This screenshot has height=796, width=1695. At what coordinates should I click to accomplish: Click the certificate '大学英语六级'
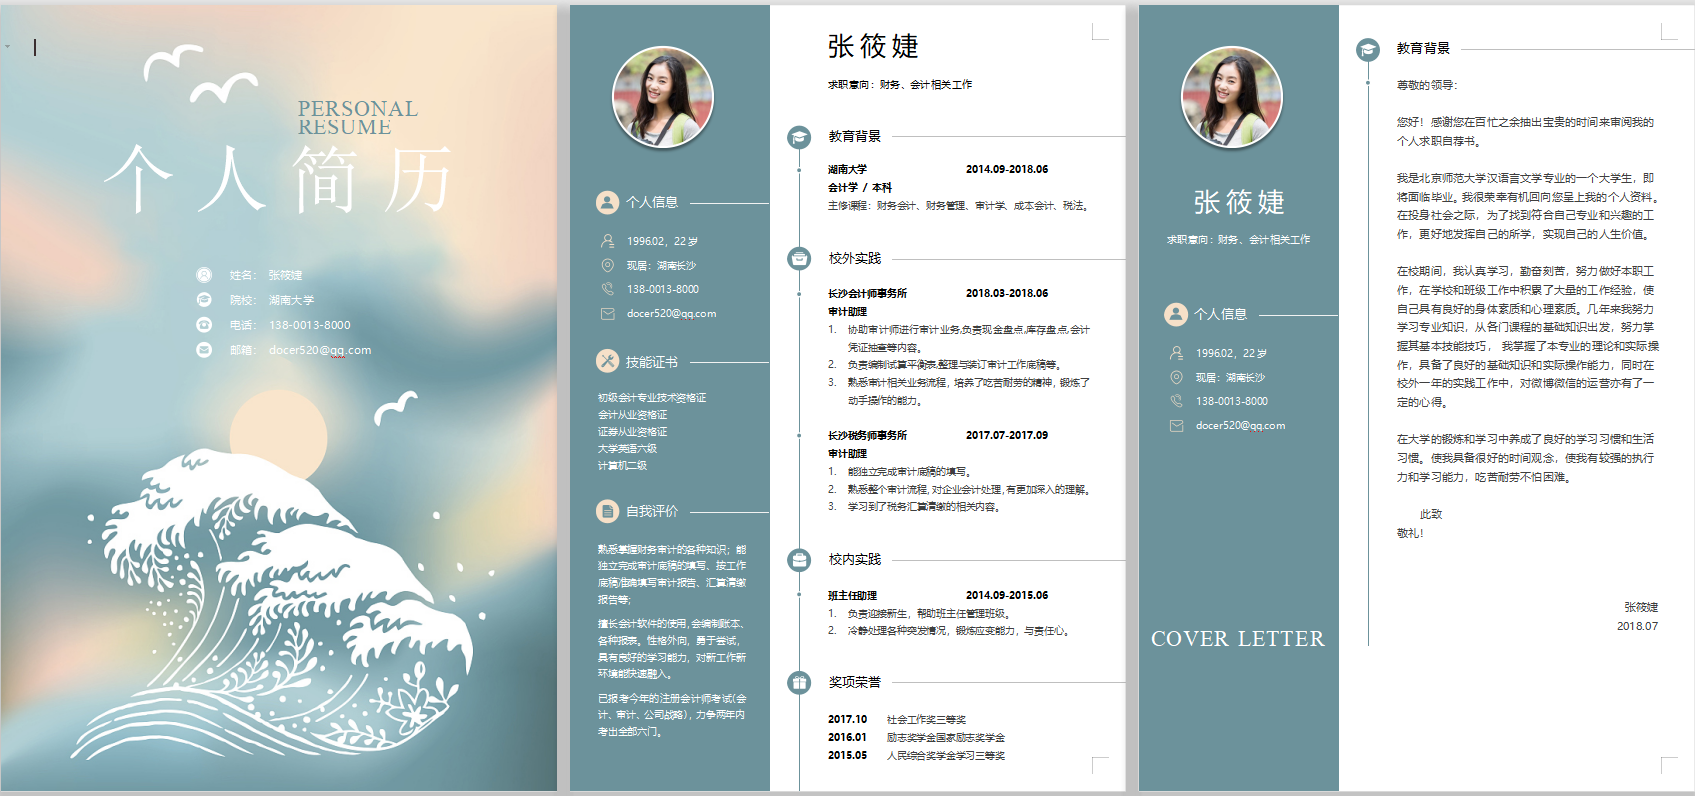click(627, 449)
